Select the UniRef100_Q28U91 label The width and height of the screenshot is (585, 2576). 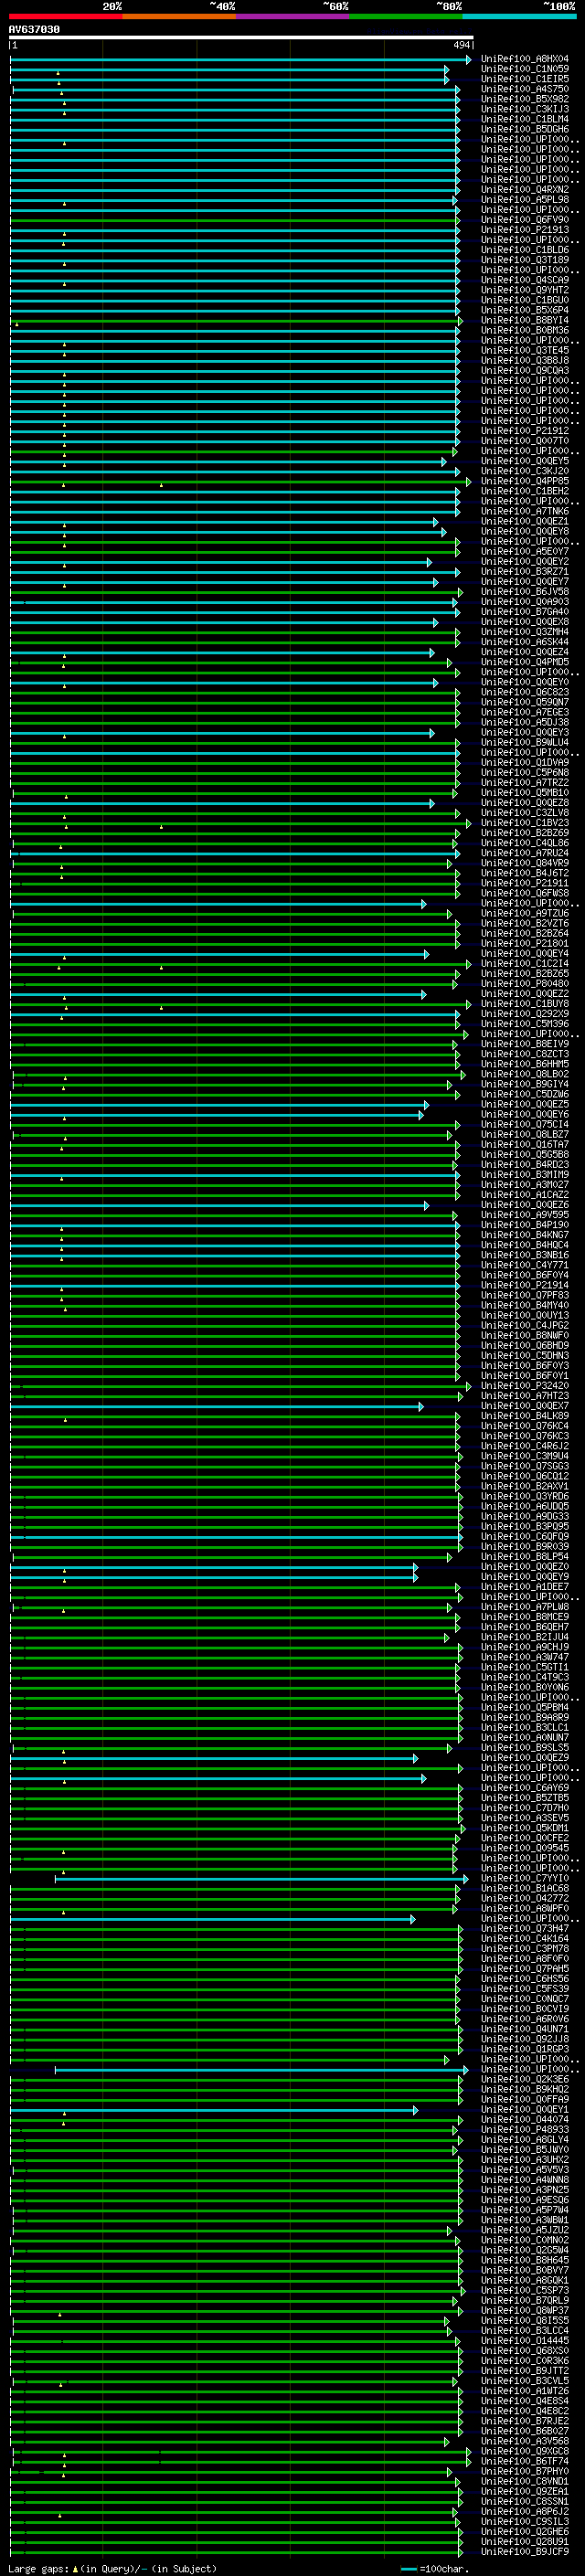click(x=524, y=2542)
